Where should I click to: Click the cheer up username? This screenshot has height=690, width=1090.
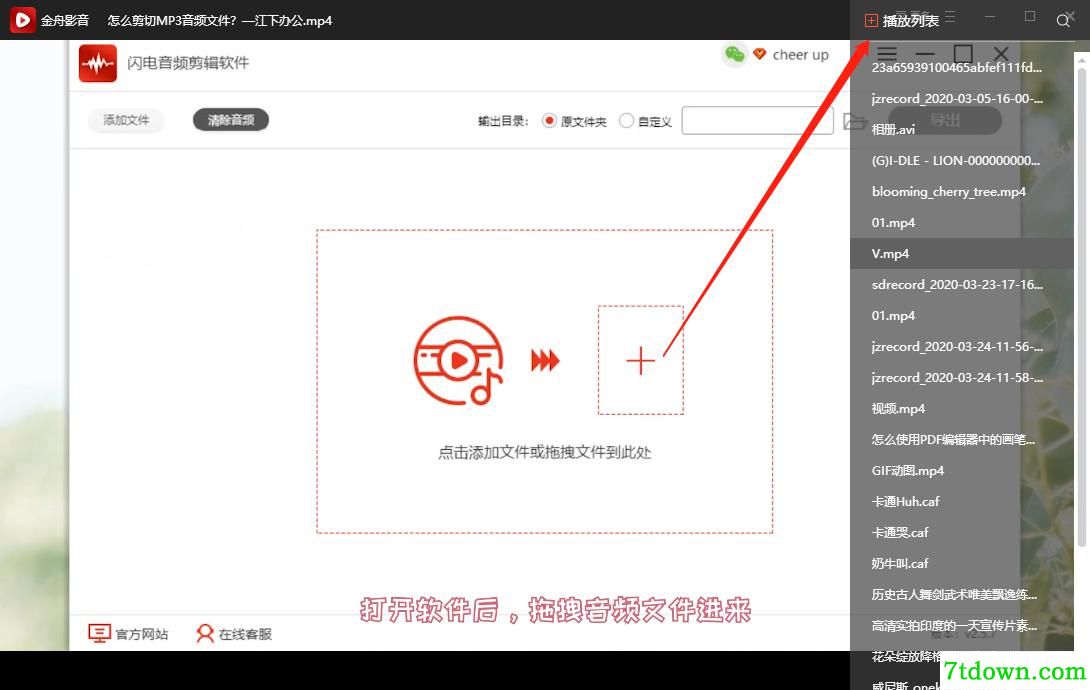click(800, 55)
